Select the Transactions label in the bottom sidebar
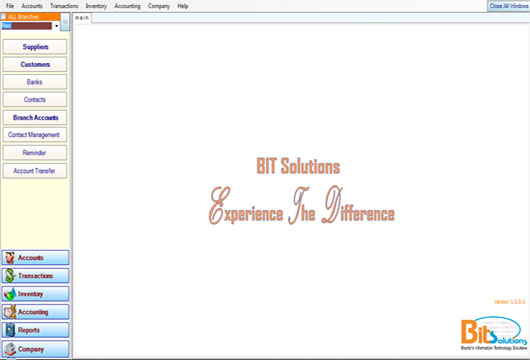530x360 pixels. (x=35, y=276)
